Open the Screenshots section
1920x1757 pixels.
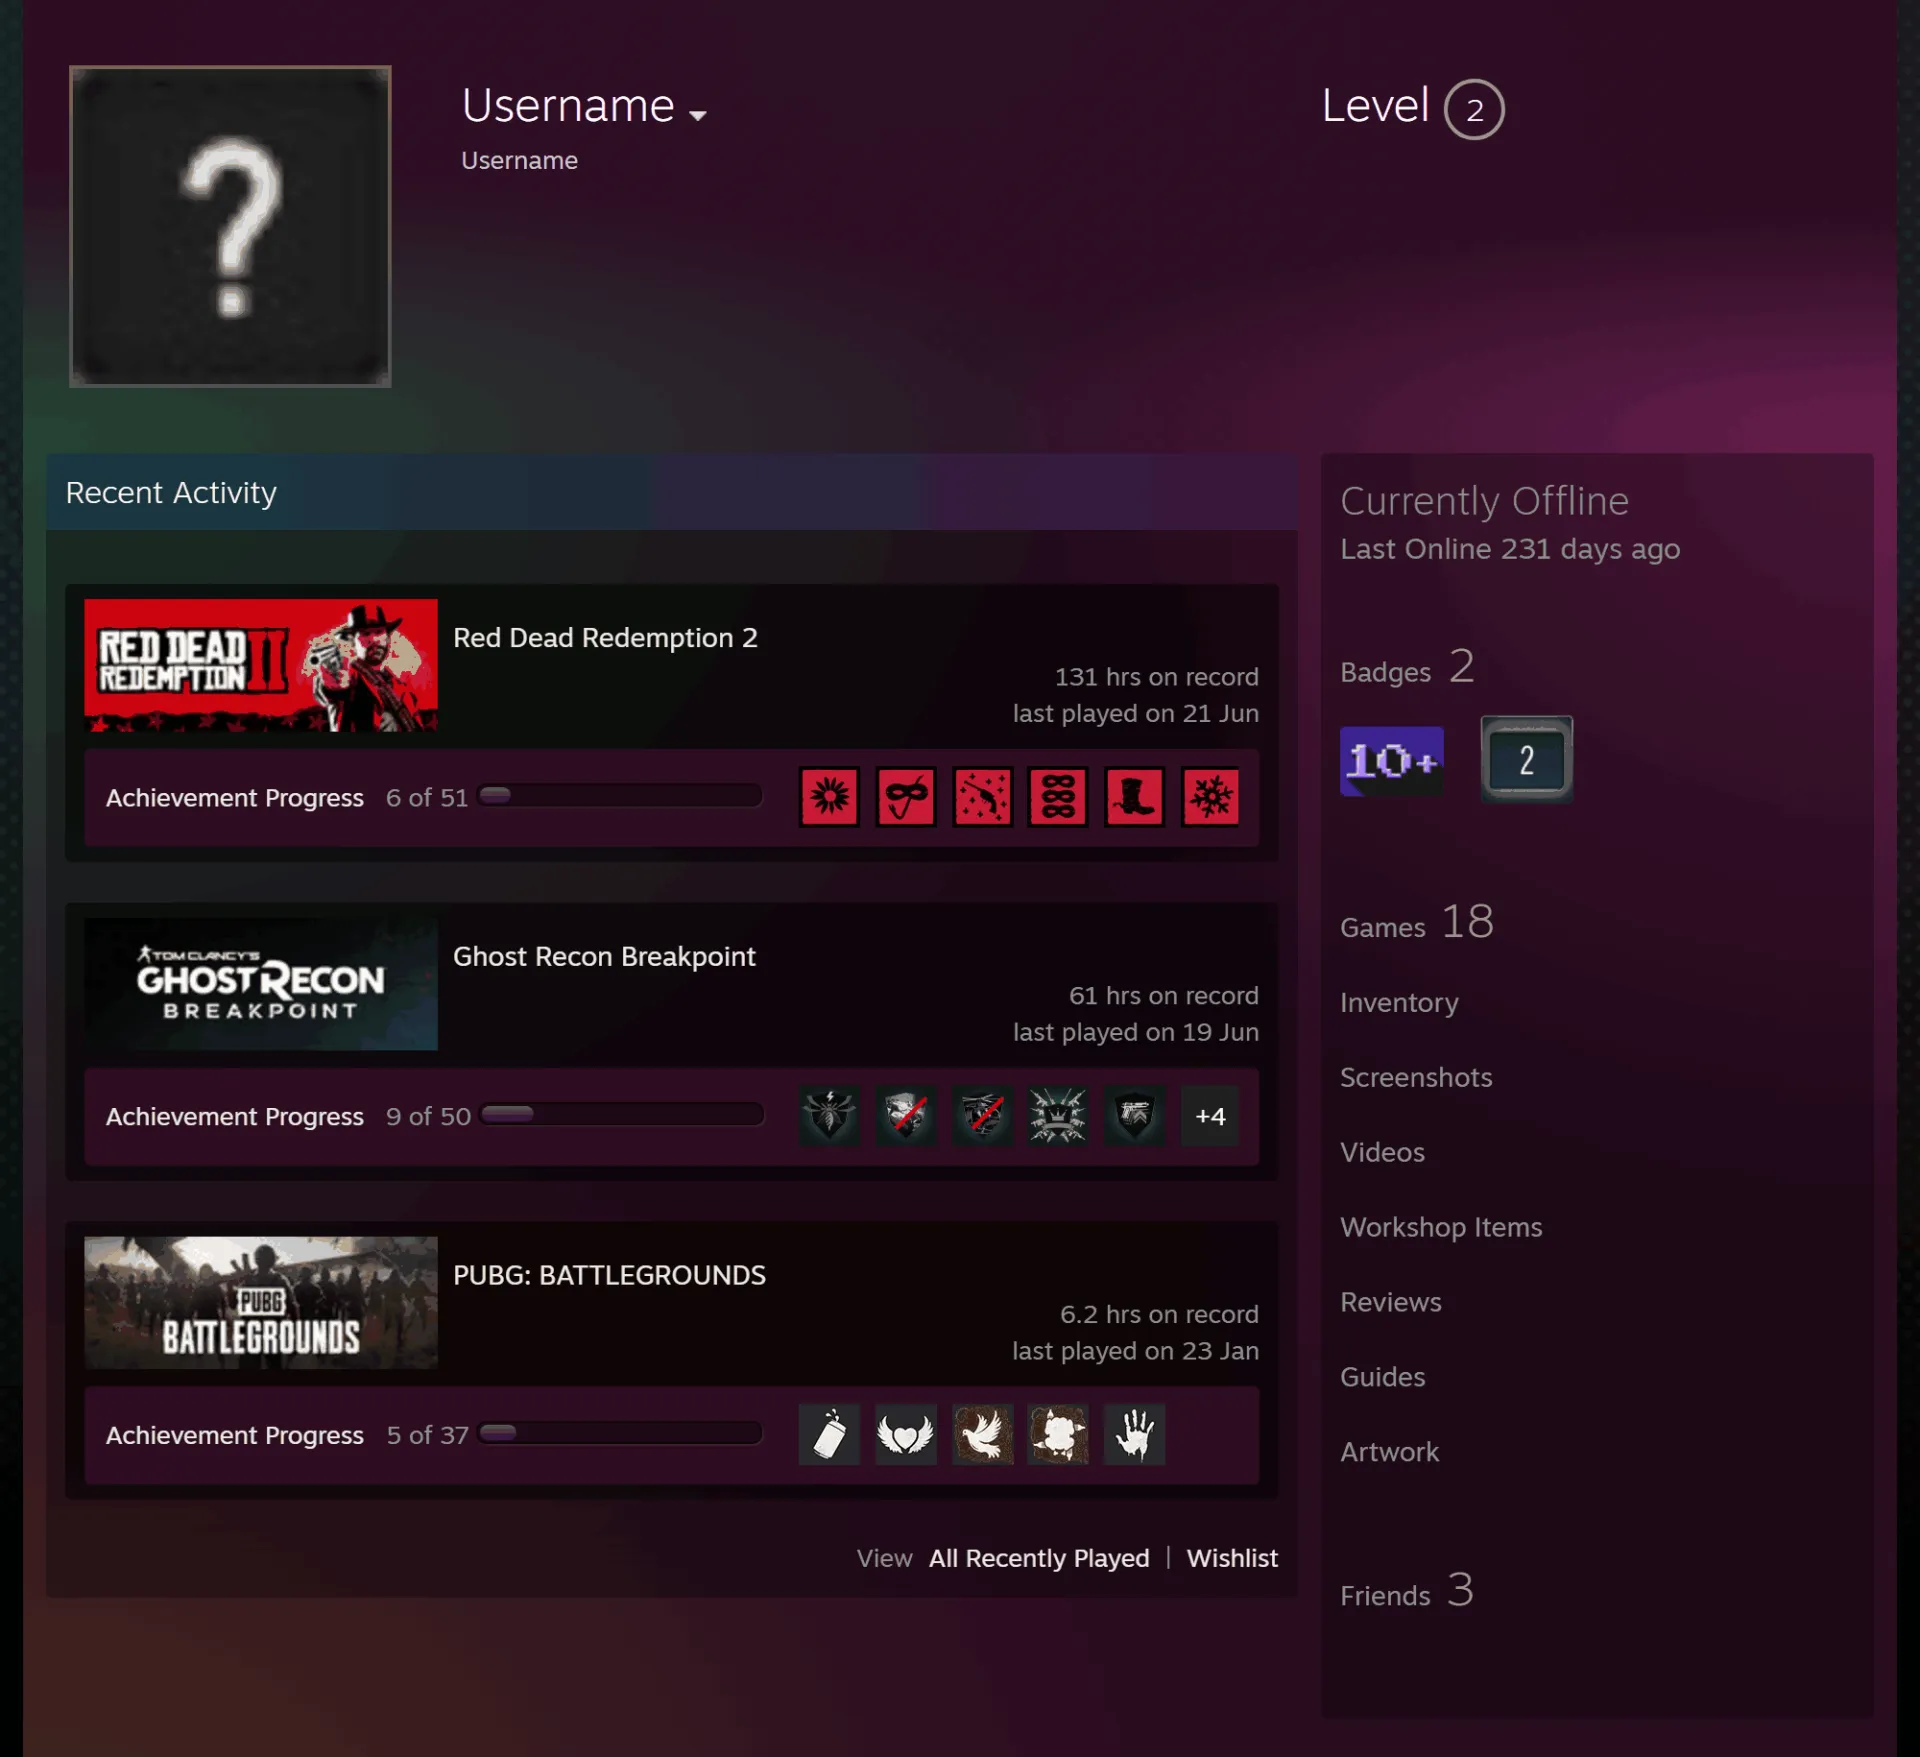pos(1415,1077)
